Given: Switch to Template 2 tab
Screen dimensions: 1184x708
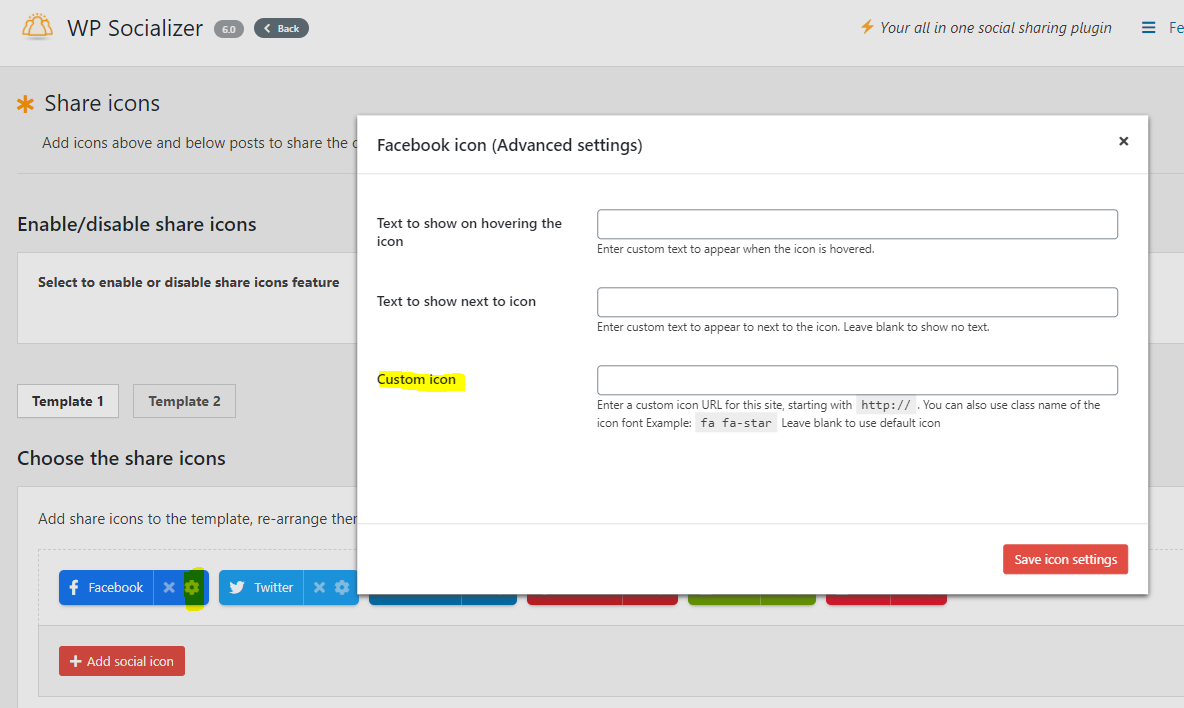Looking at the screenshot, I should (x=184, y=401).
